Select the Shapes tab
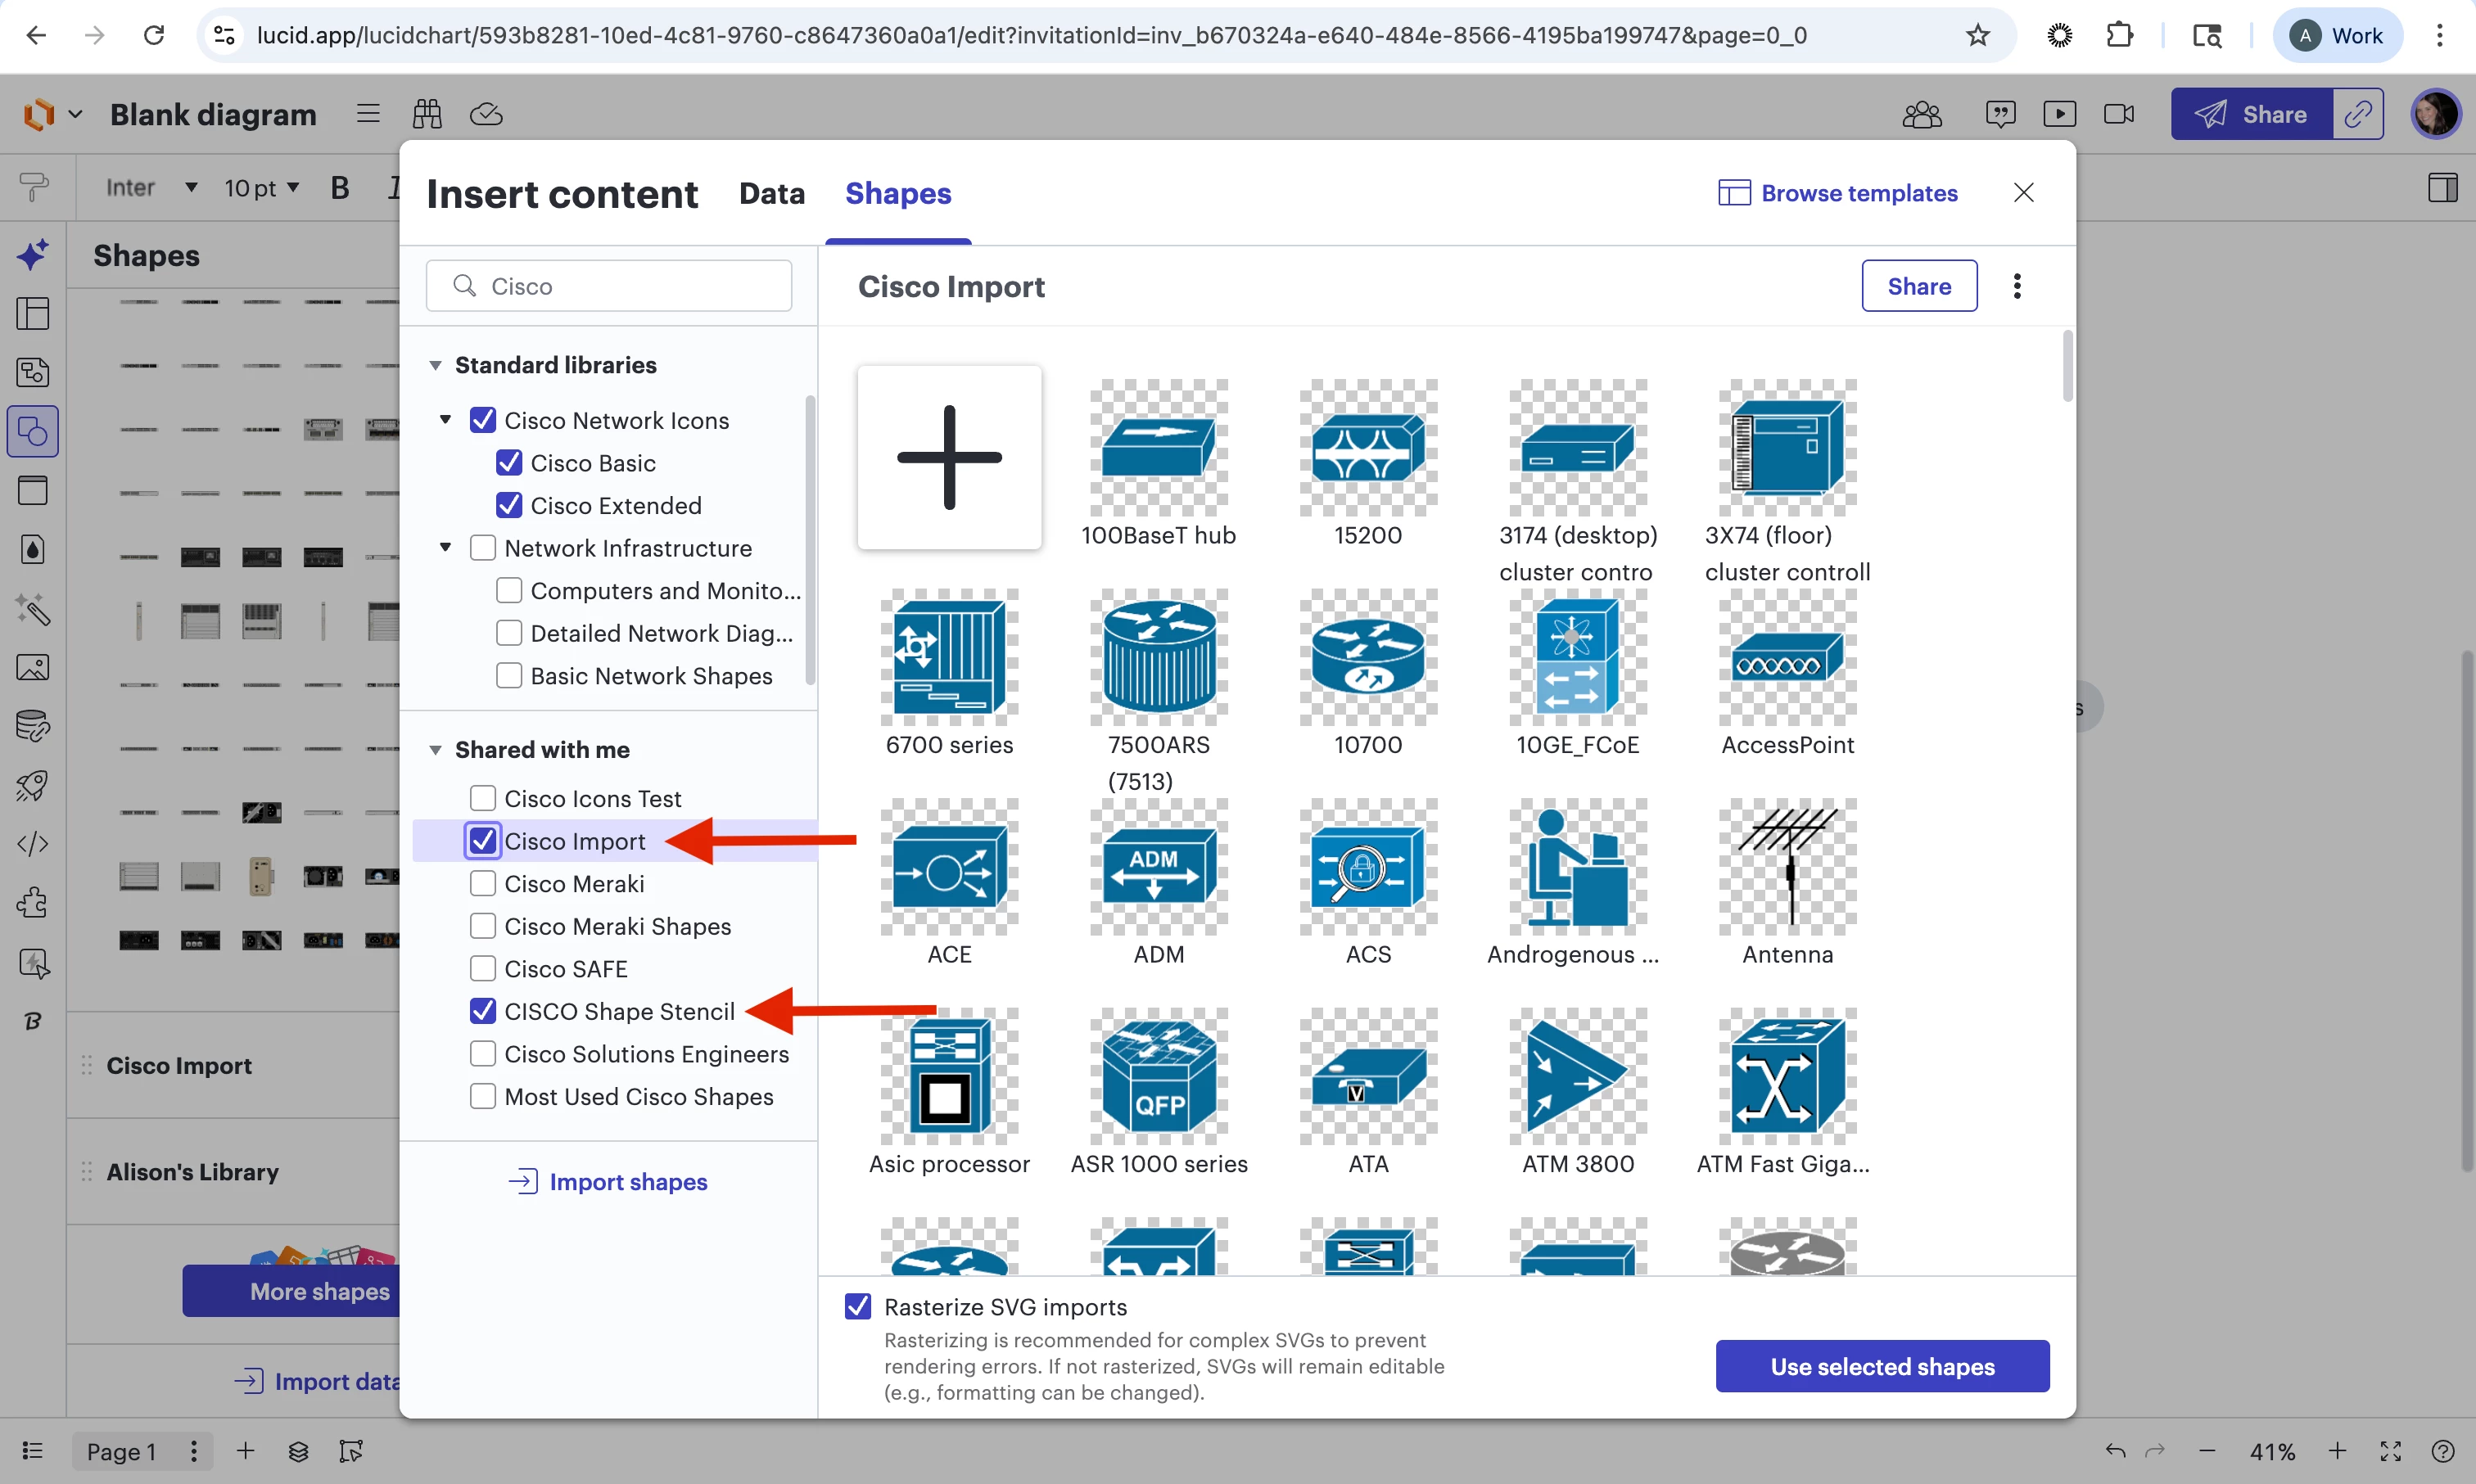2476x1484 pixels. (x=897, y=193)
